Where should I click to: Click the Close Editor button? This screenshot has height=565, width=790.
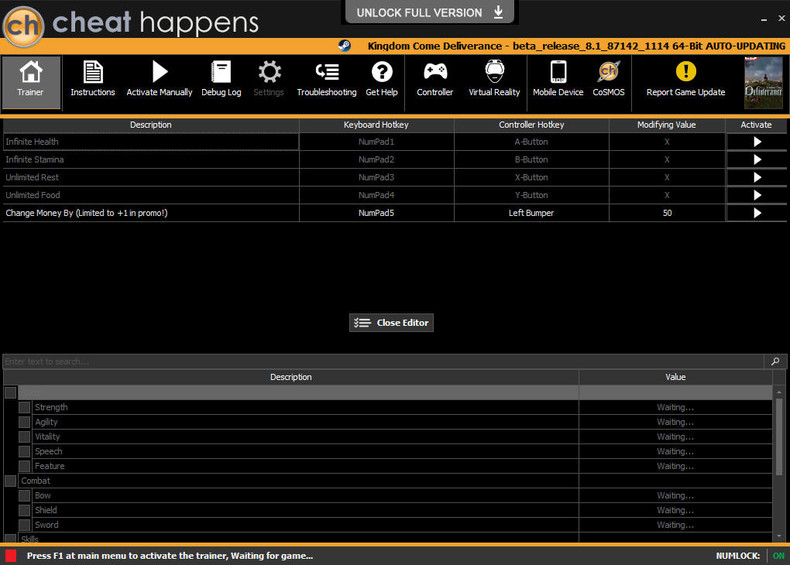click(391, 323)
